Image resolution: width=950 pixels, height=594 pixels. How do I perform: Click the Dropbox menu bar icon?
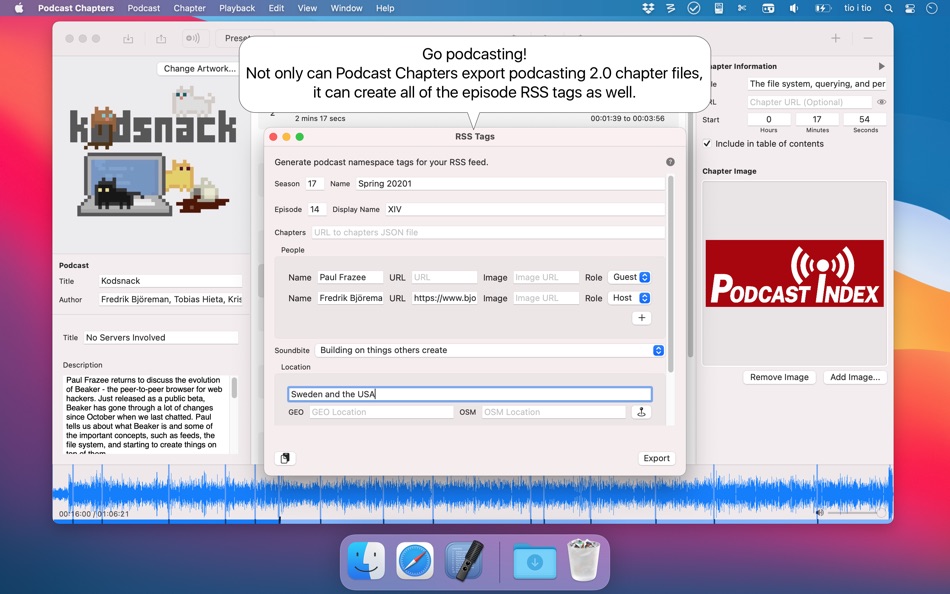648,8
